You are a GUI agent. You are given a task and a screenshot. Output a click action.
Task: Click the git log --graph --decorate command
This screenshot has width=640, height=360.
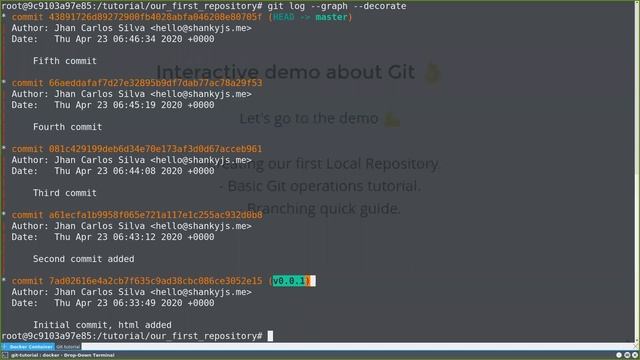pyautogui.click(x=337, y=6)
